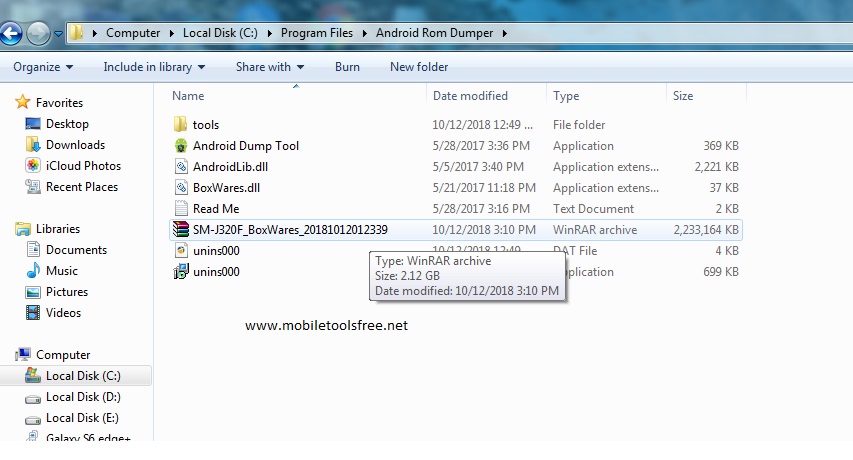Sort files by the Name column header
853x460 pixels.
tap(188, 96)
